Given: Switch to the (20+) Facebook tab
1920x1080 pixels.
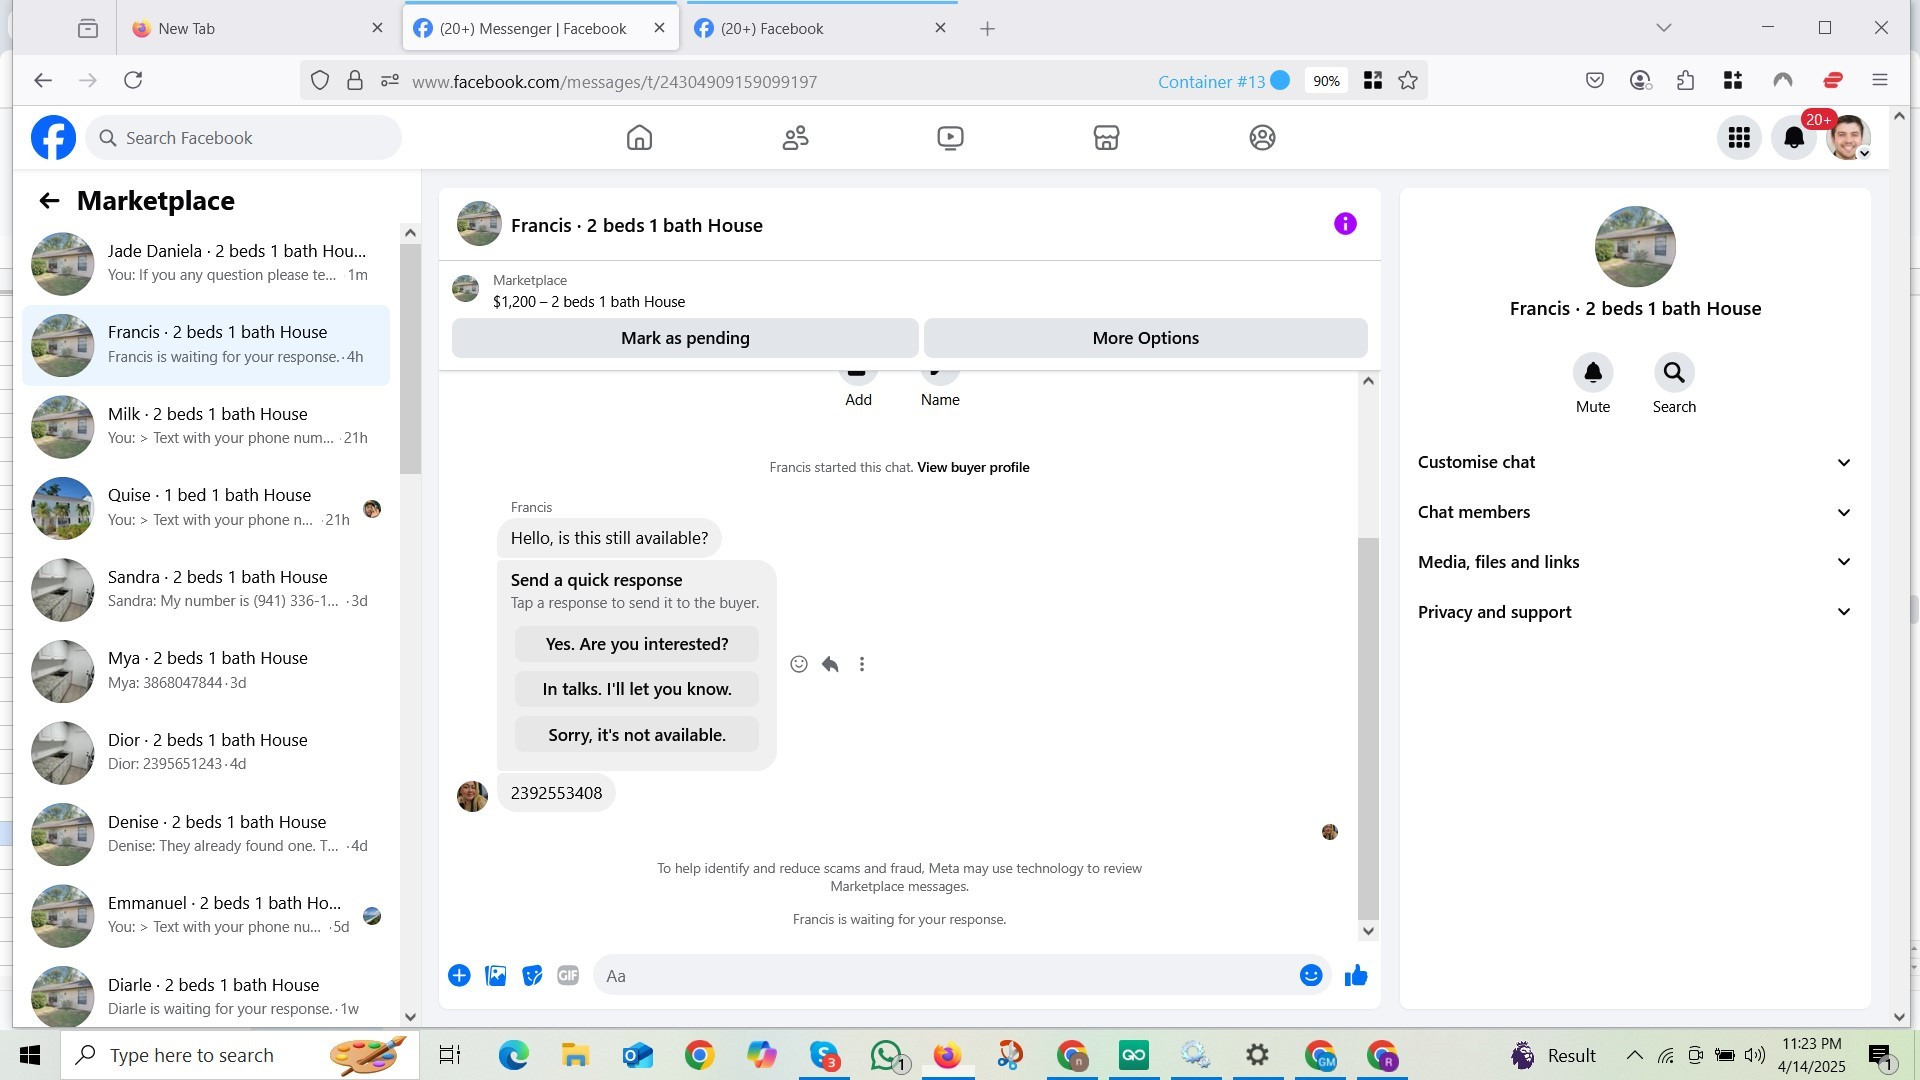Looking at the screenshot, I should pos(772,29).
